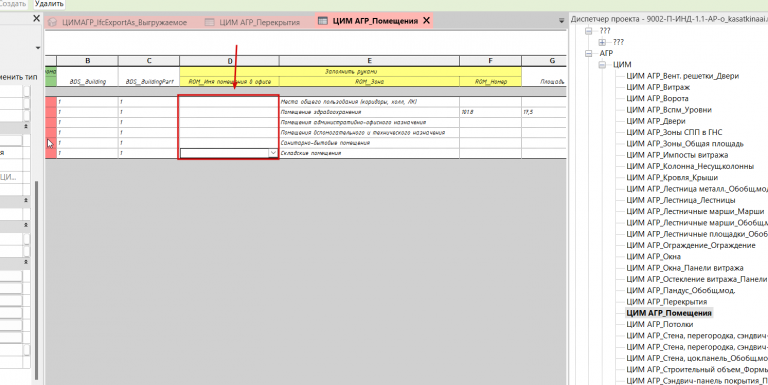
Task: Close the left properties panel
Action: point(36,19)
